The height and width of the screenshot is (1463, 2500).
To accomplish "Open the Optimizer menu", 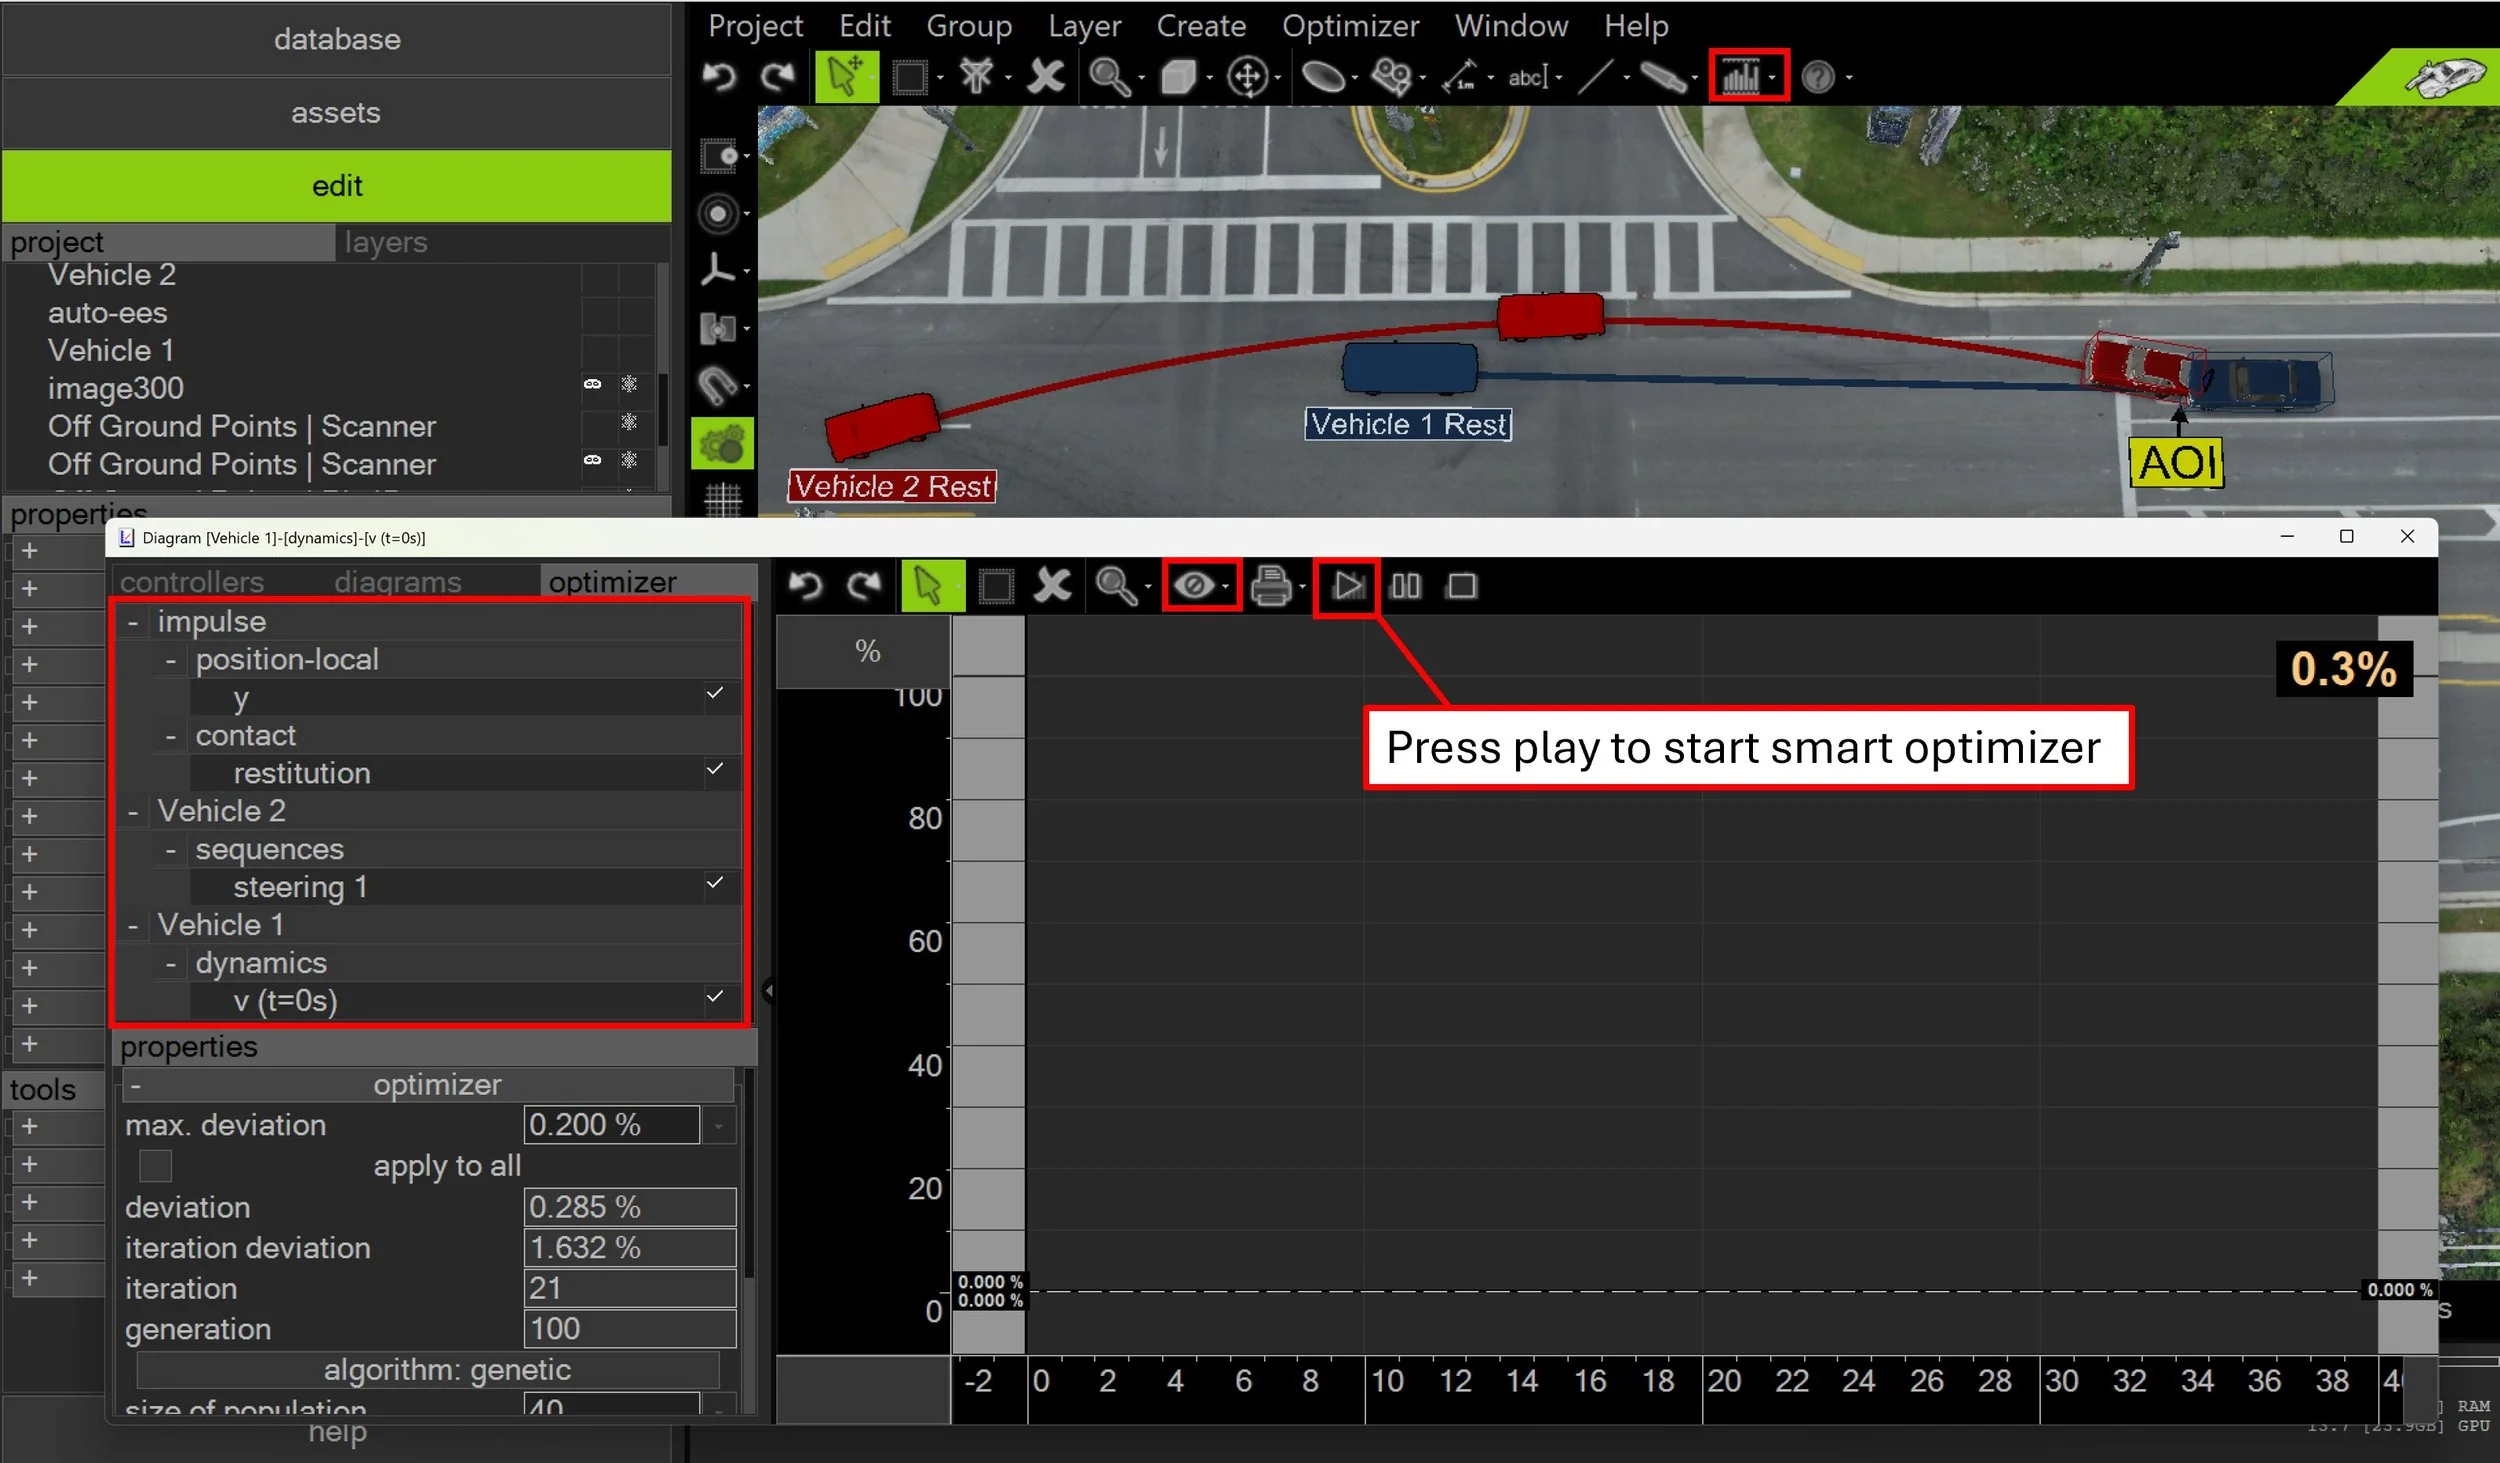I will [1349, 26].
